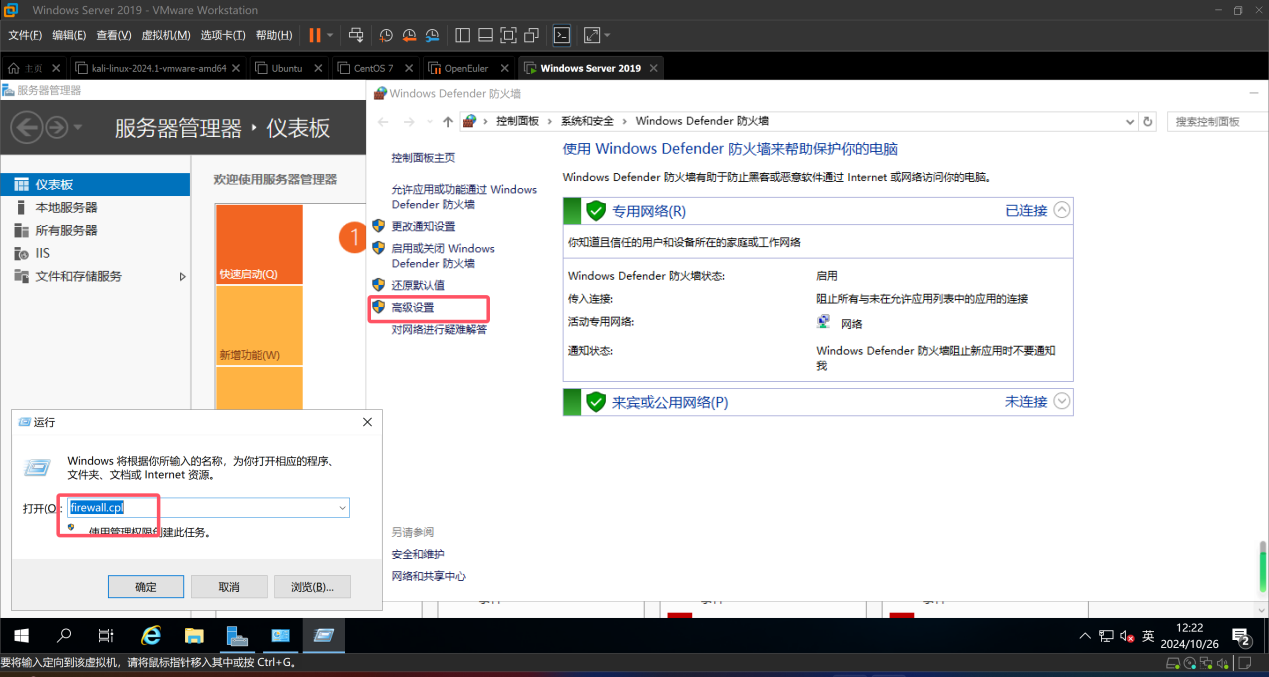Open the 帮助(H) menu

pyautogui.click(x=274, y=35)
